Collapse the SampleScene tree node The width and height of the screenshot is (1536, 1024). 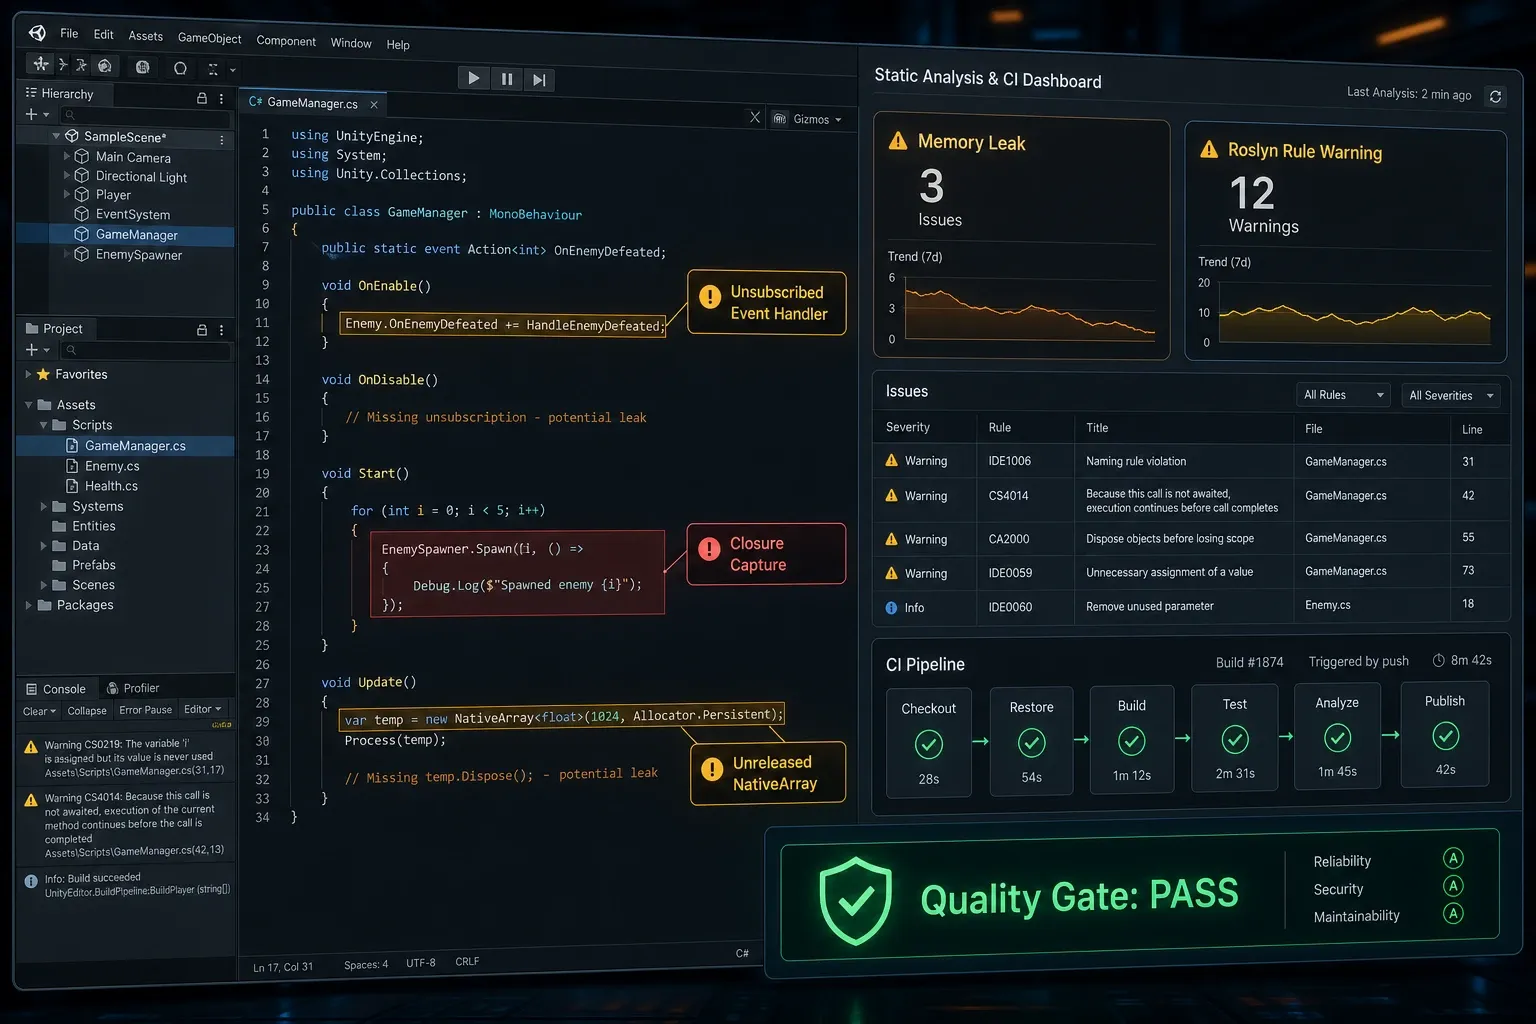coord(56,136)
